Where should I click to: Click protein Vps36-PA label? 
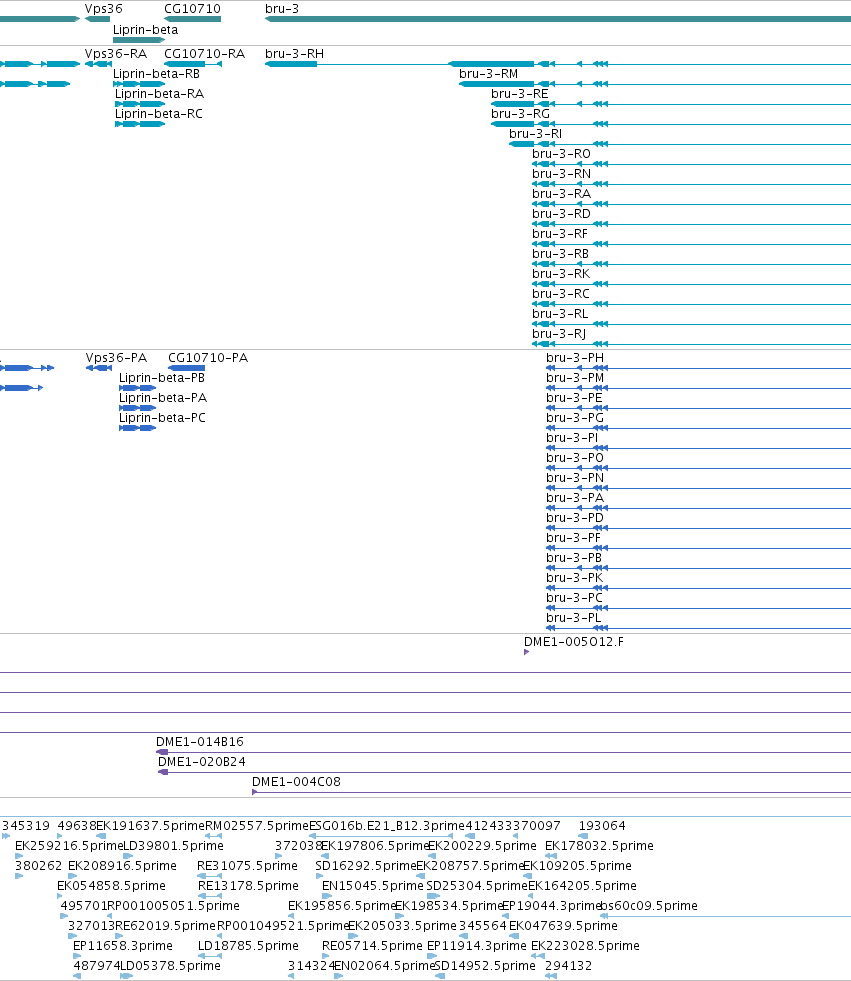pos(116,358)
